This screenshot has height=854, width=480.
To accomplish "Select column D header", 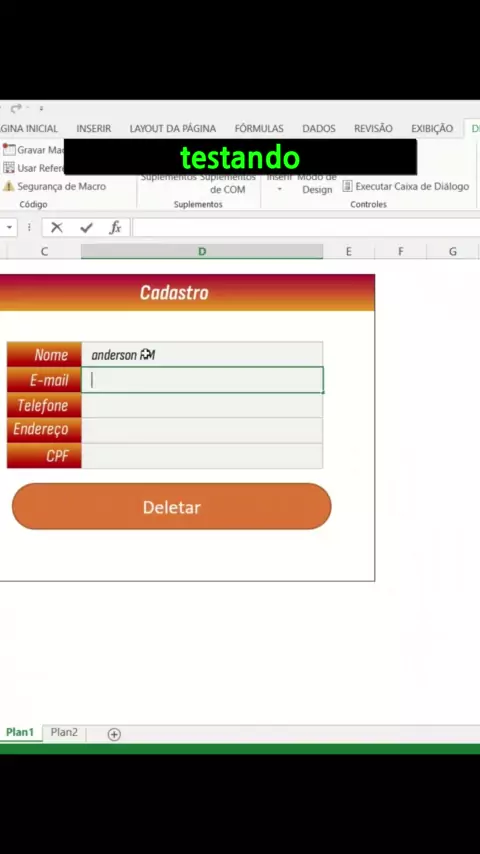I will coord(202,251).
